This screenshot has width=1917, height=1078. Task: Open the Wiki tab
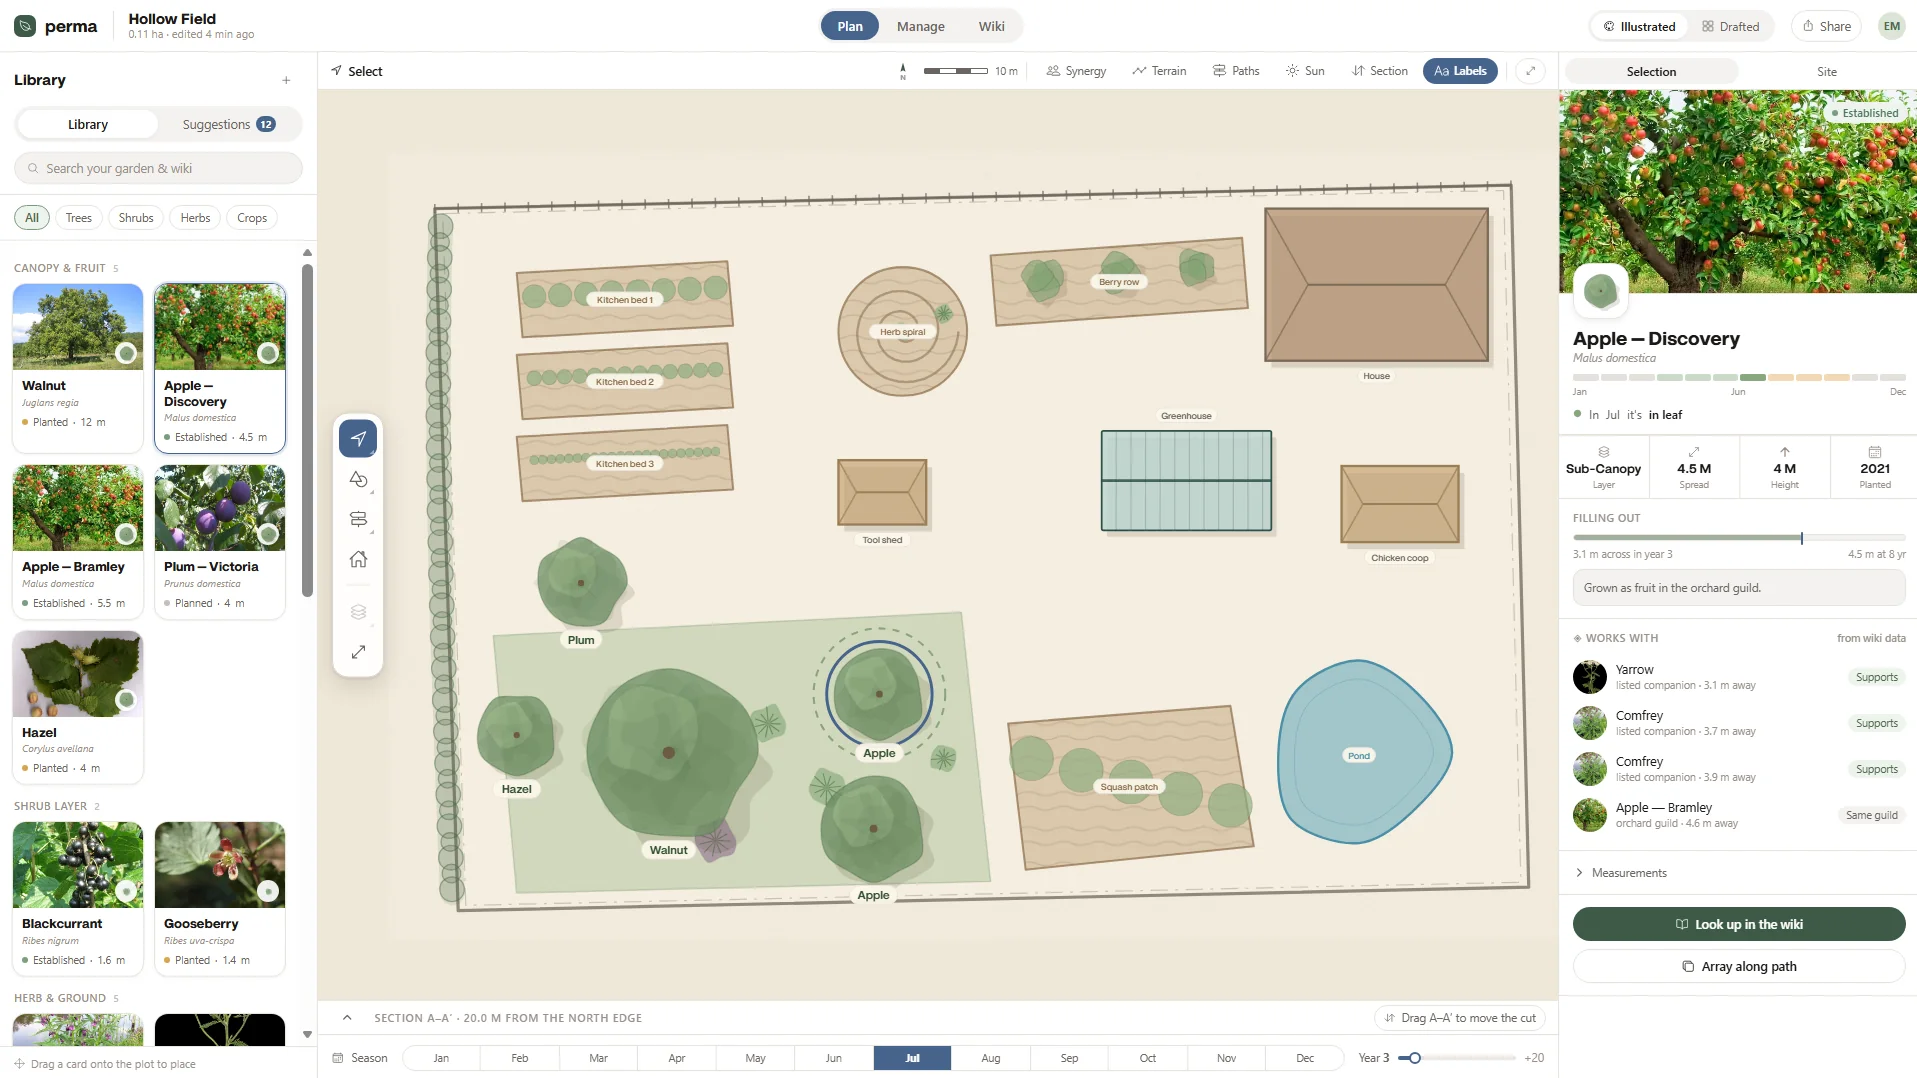tap(991, 26)
